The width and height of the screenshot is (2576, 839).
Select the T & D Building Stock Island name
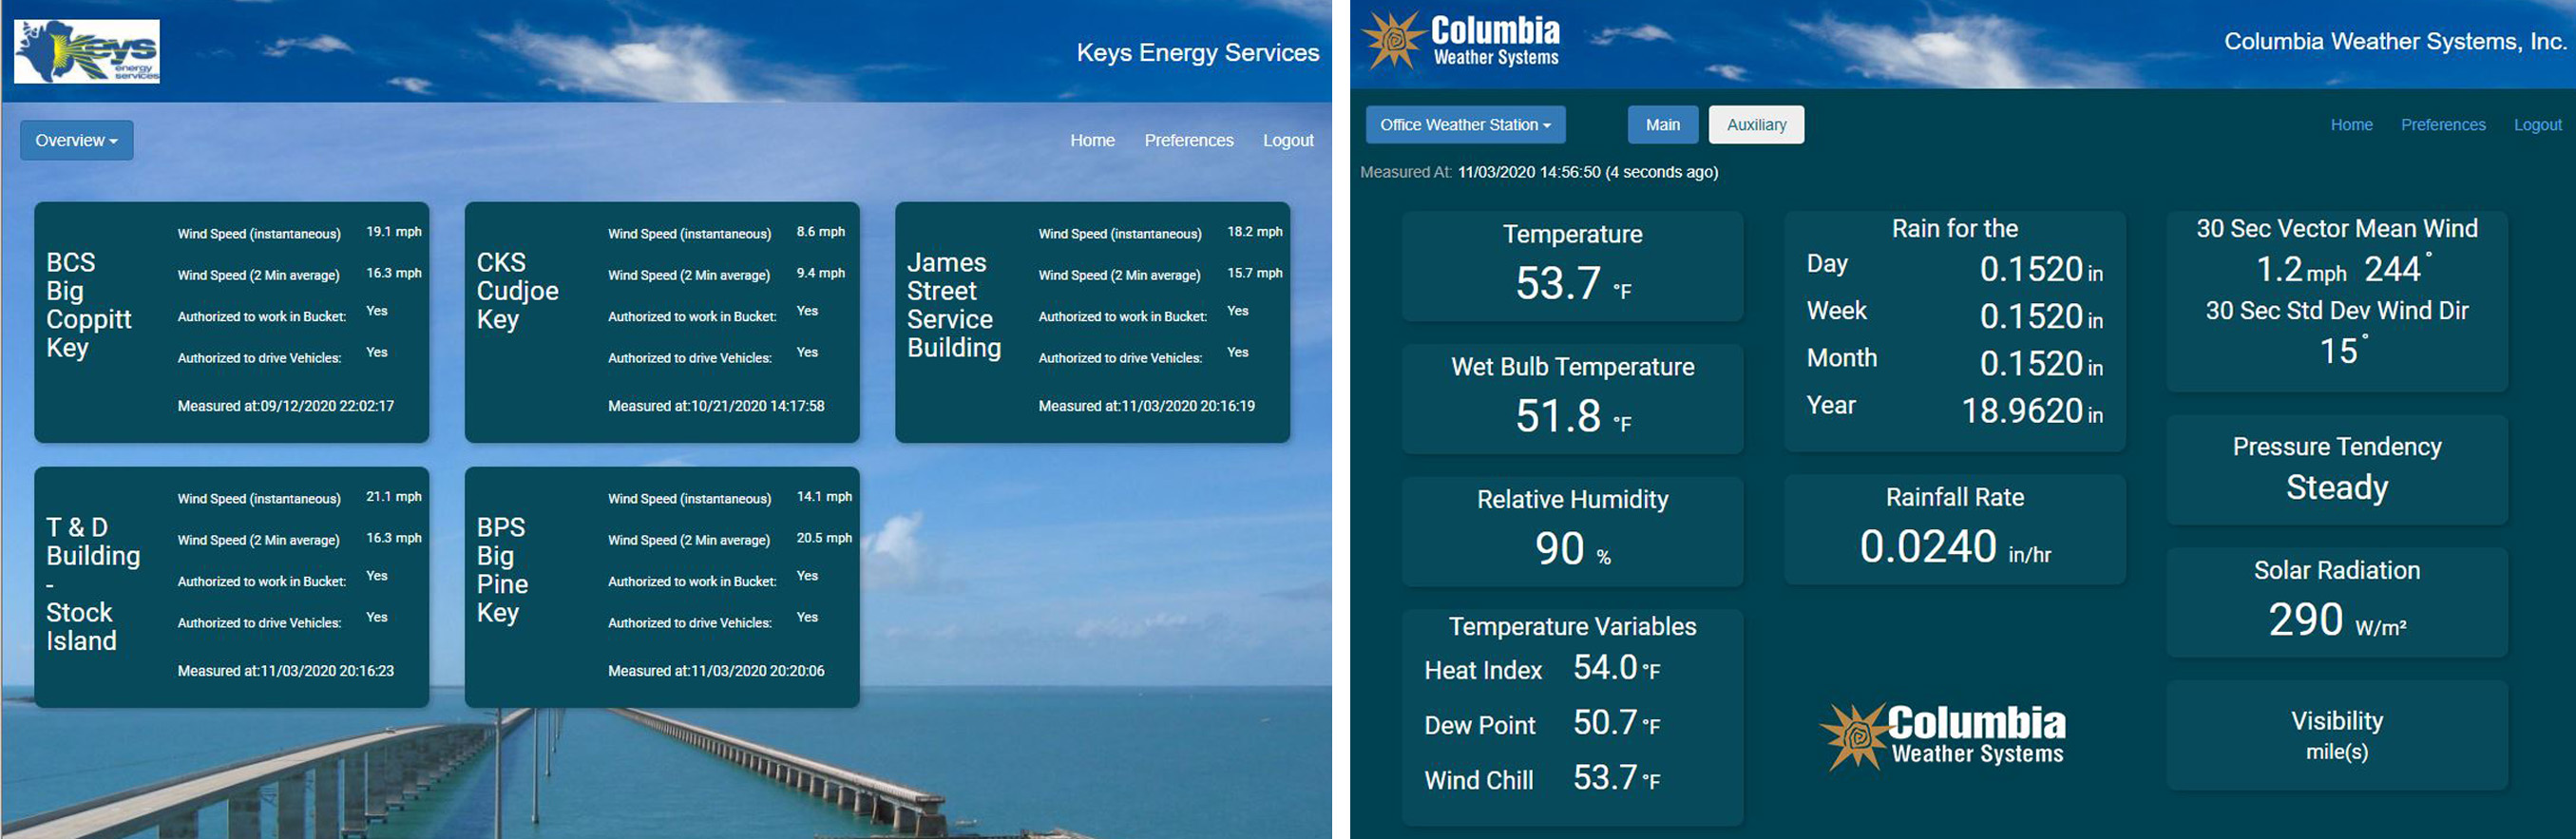[x=93, y=584]
